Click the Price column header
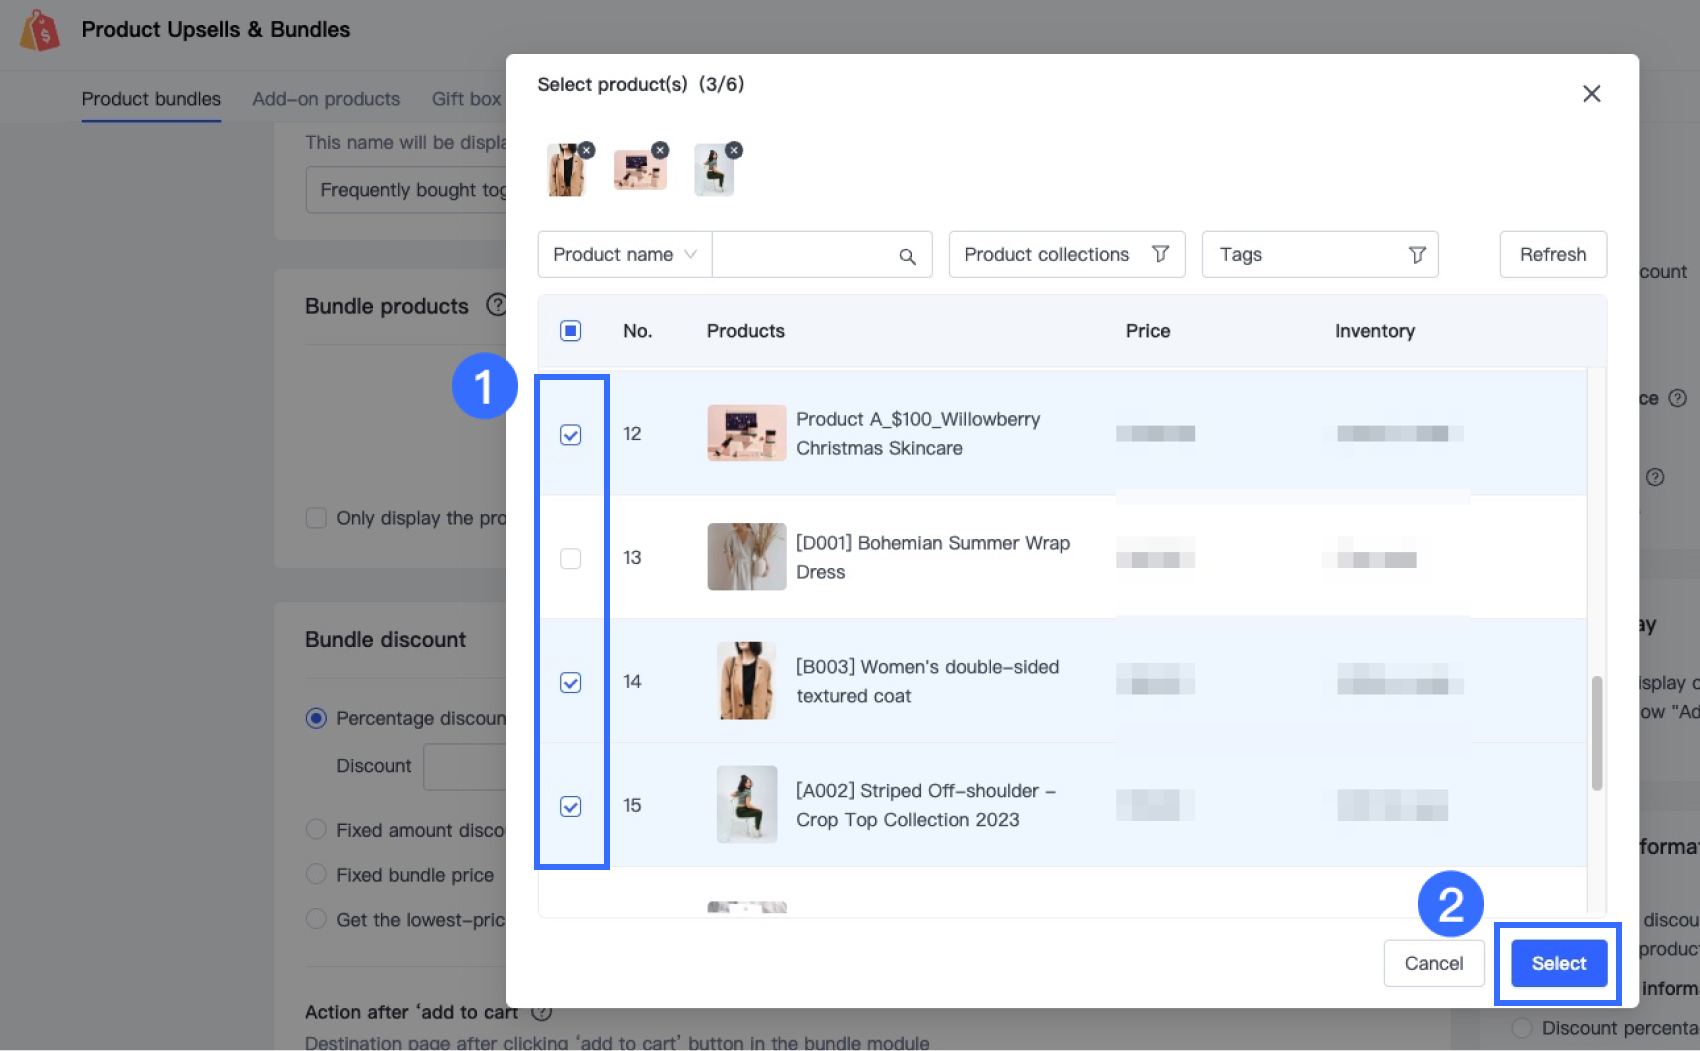Image resolution: width=1700 pixels, height=1051 pixels. pos(1148,331)
